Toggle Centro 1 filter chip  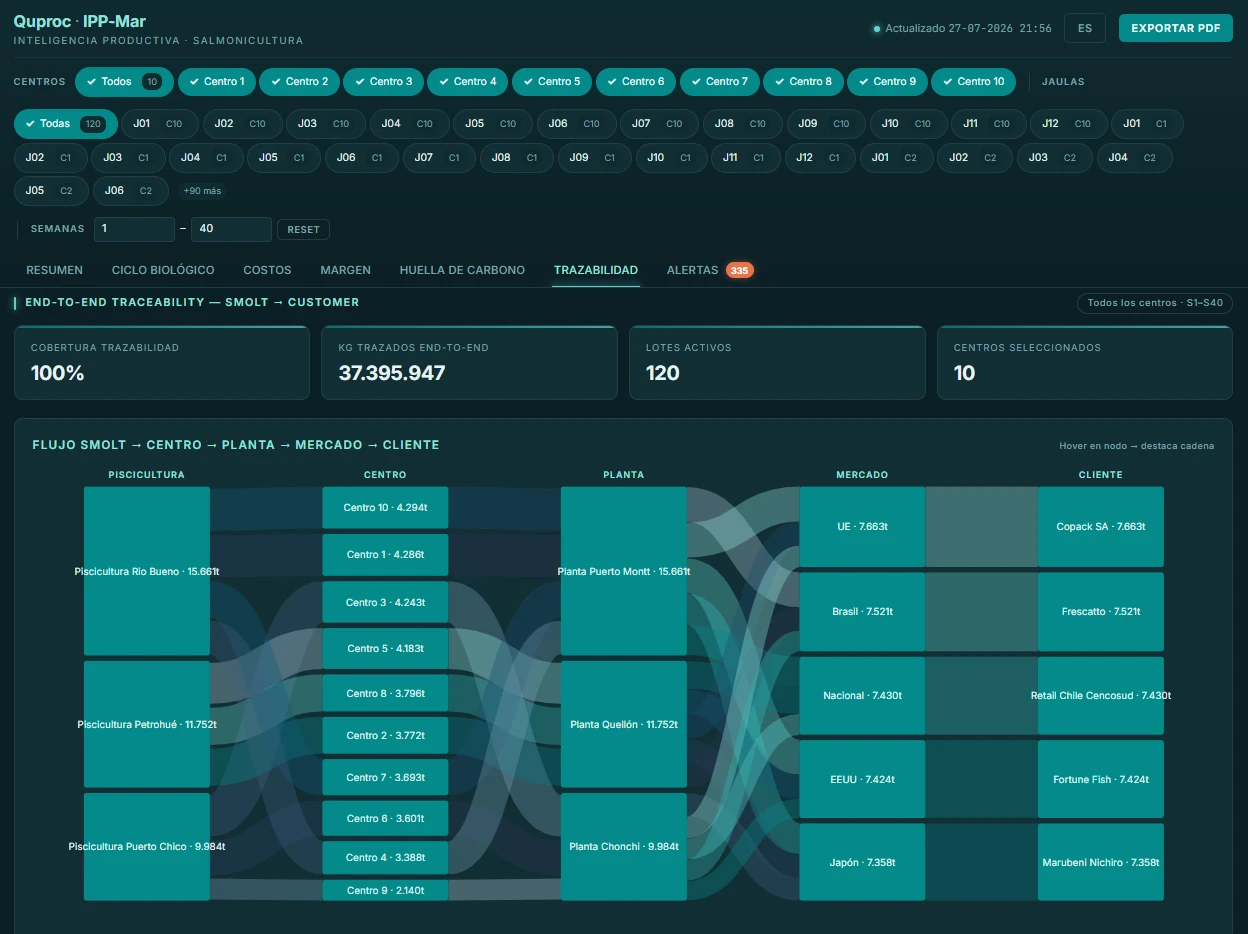pyautogui.click(x=217, y=82)
